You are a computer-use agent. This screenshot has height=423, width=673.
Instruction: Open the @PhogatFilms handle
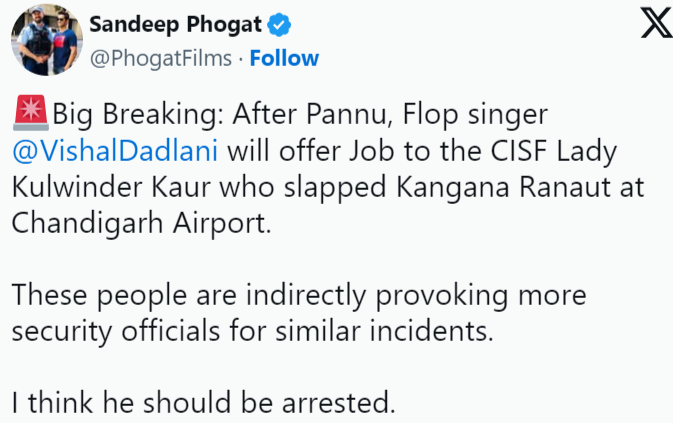click(x=162, y=58)
